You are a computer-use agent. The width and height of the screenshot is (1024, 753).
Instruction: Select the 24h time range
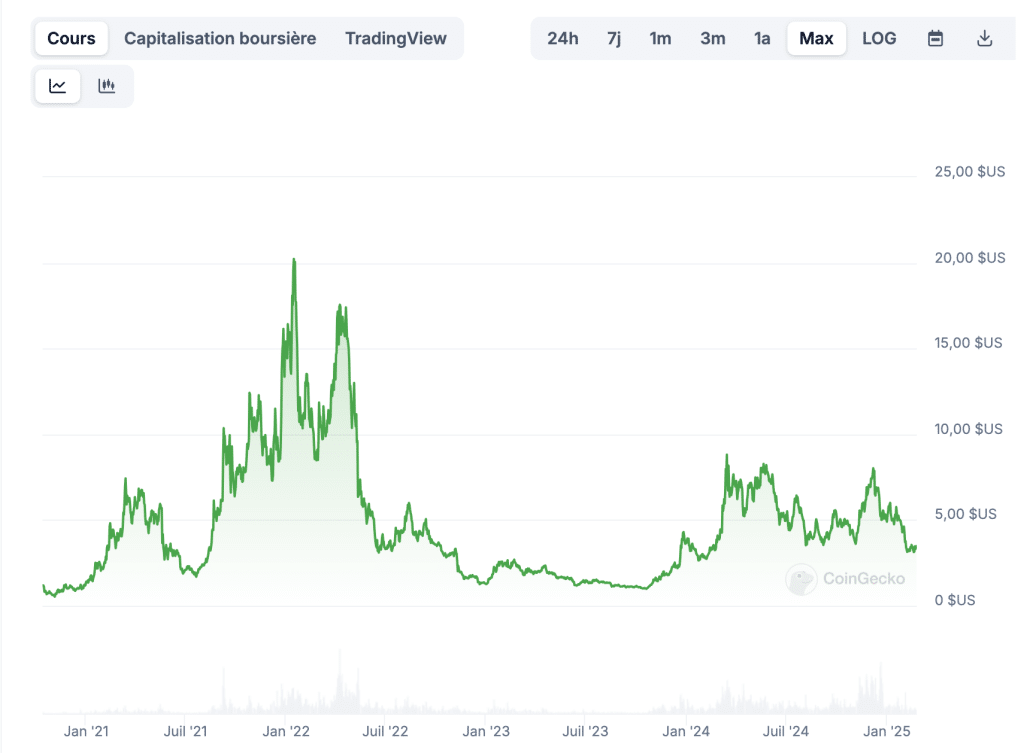[x=563, y=39]
